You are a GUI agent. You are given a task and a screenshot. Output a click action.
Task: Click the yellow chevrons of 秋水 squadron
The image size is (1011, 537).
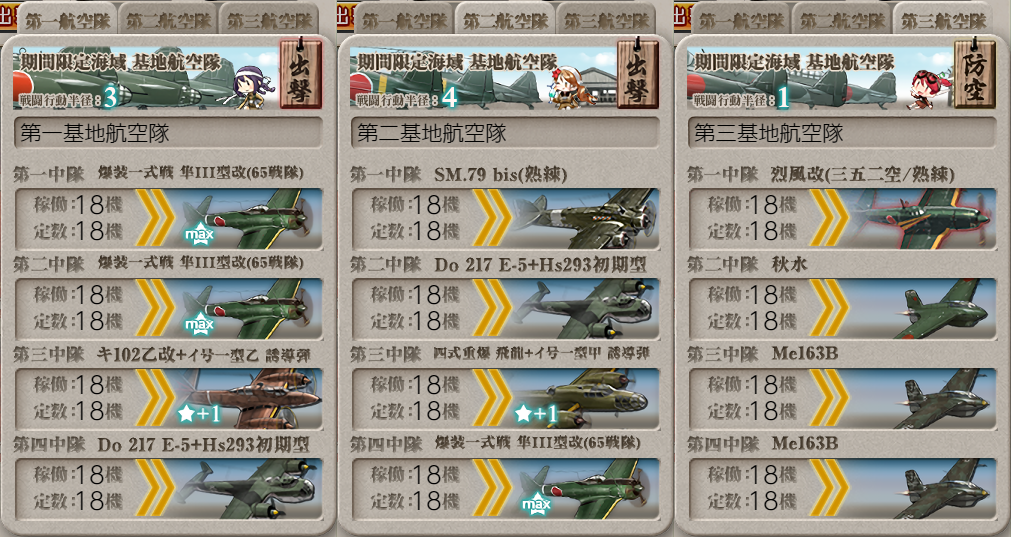[829, 309]
